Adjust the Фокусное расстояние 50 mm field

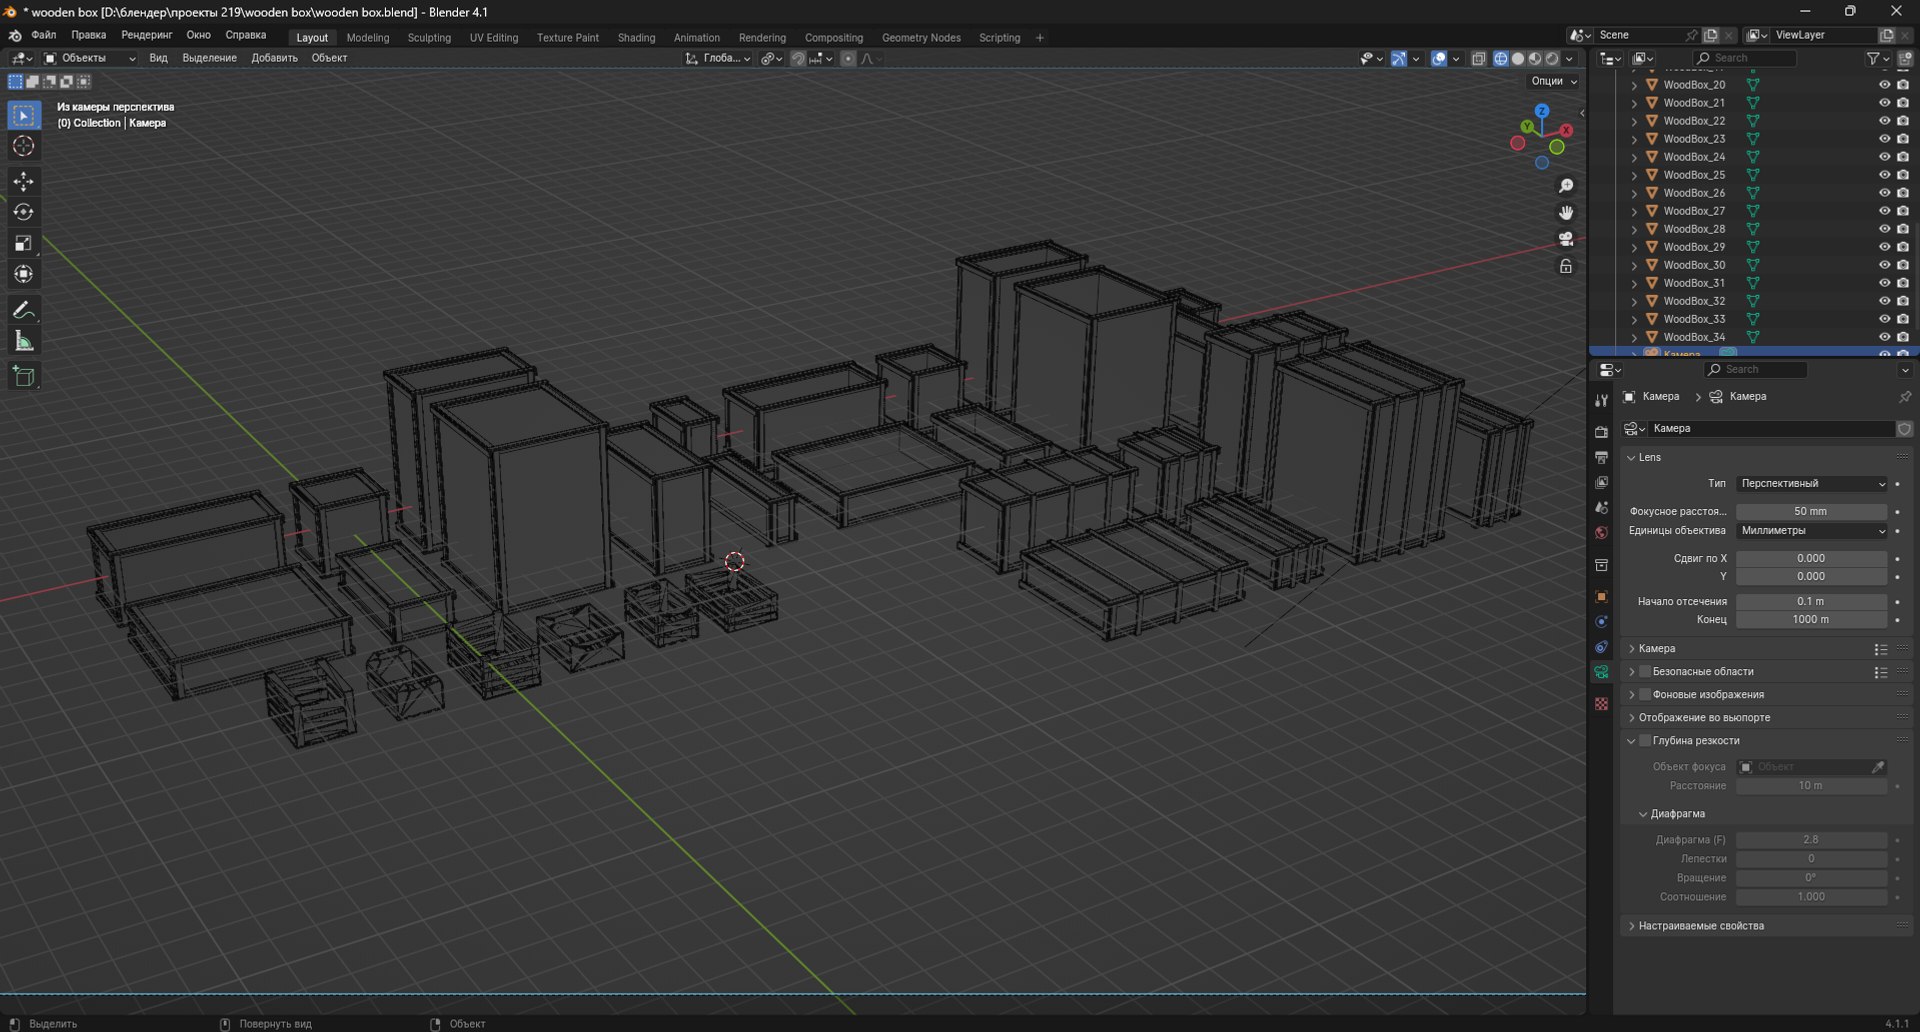pos(1811,512)
